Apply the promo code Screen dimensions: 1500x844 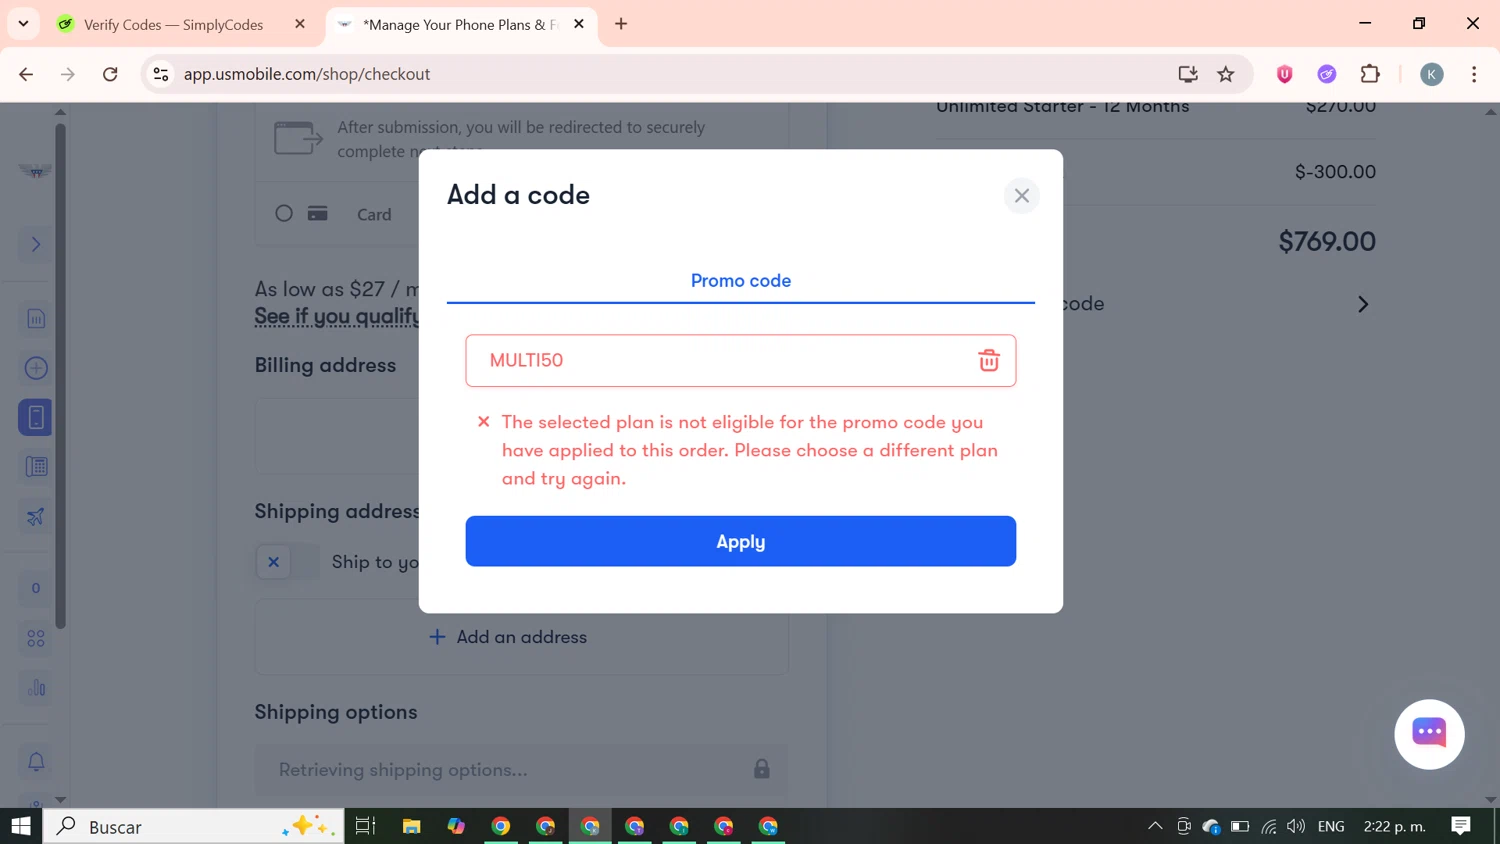click(740, 541)
